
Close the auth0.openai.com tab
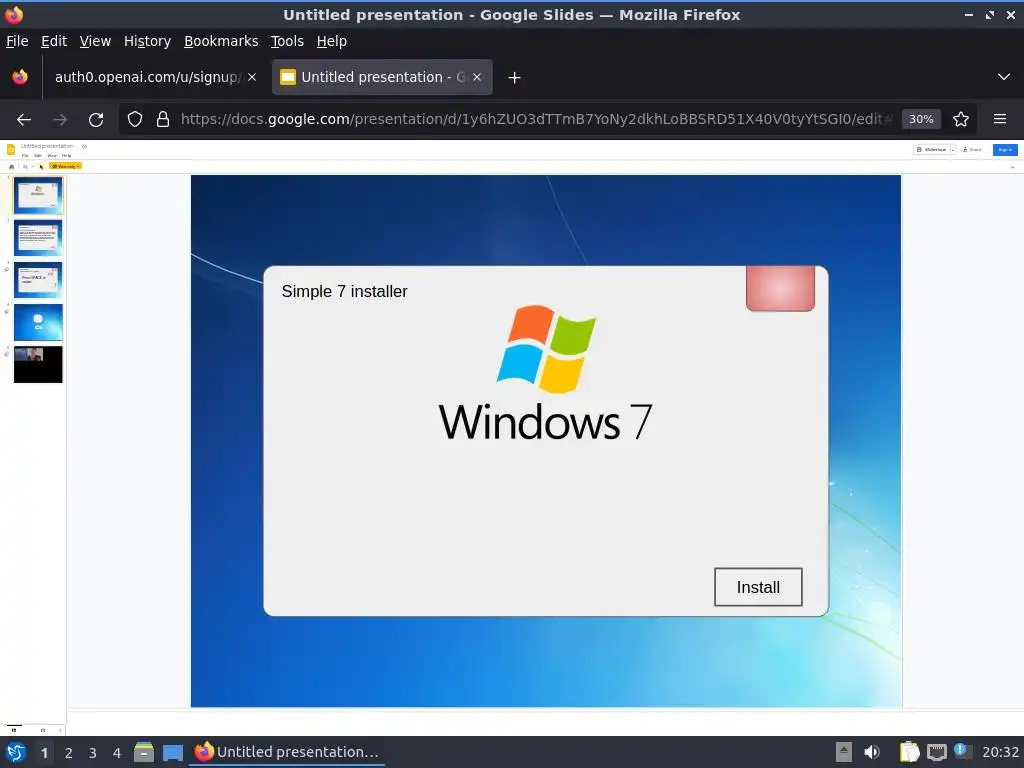[x=252, y=77]
